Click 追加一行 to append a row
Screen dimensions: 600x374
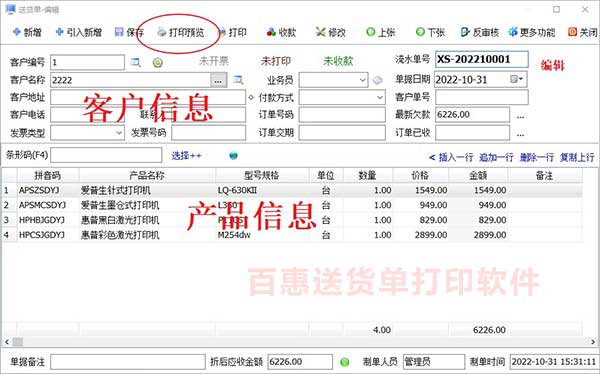[x=496, y=157]
